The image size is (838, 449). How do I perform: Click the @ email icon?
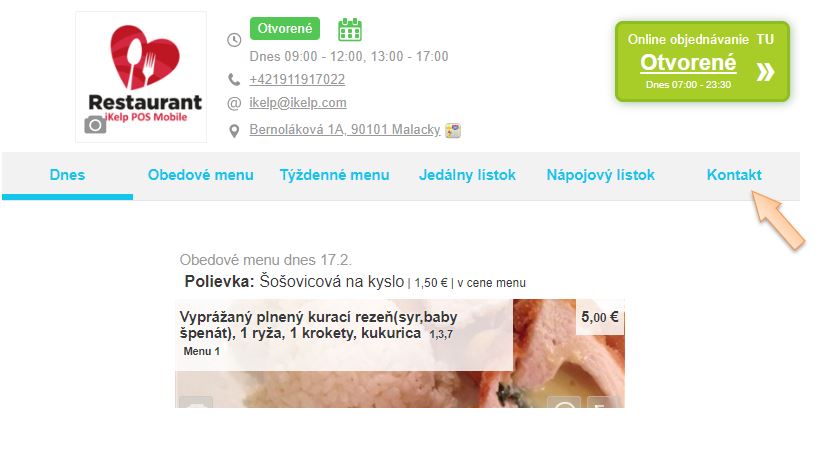click(234, 103)
